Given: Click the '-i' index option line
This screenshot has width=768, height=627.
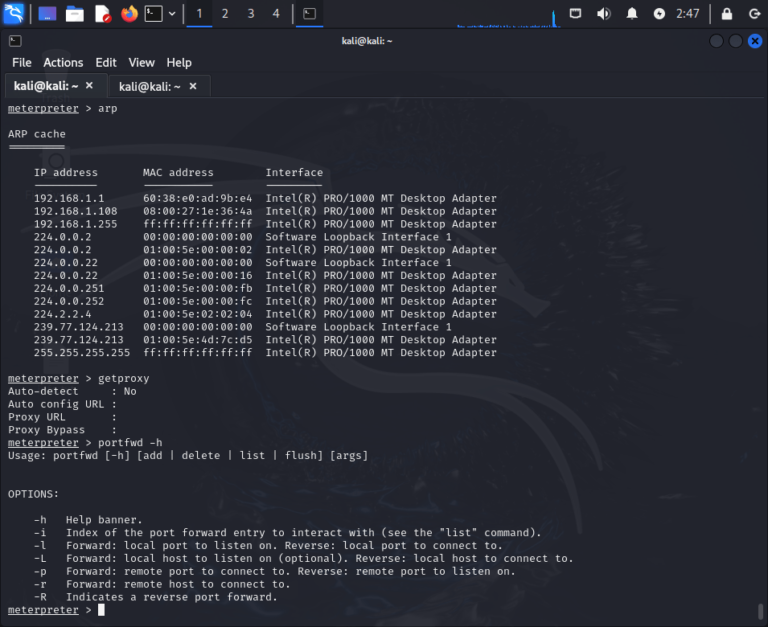Looking at the screenshot, I should pyautogui.click(x=288, y=533).
